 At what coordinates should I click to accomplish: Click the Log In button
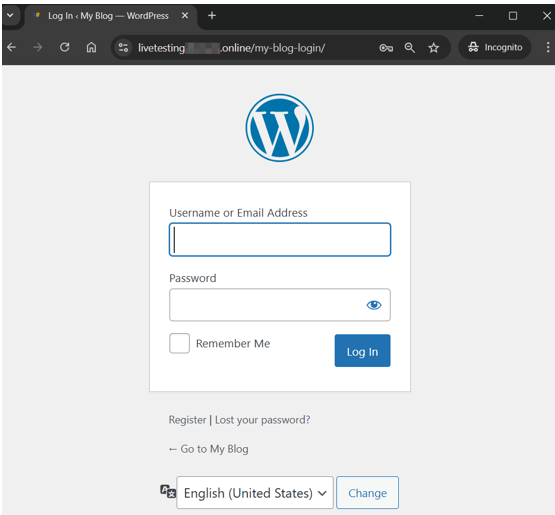362,351
